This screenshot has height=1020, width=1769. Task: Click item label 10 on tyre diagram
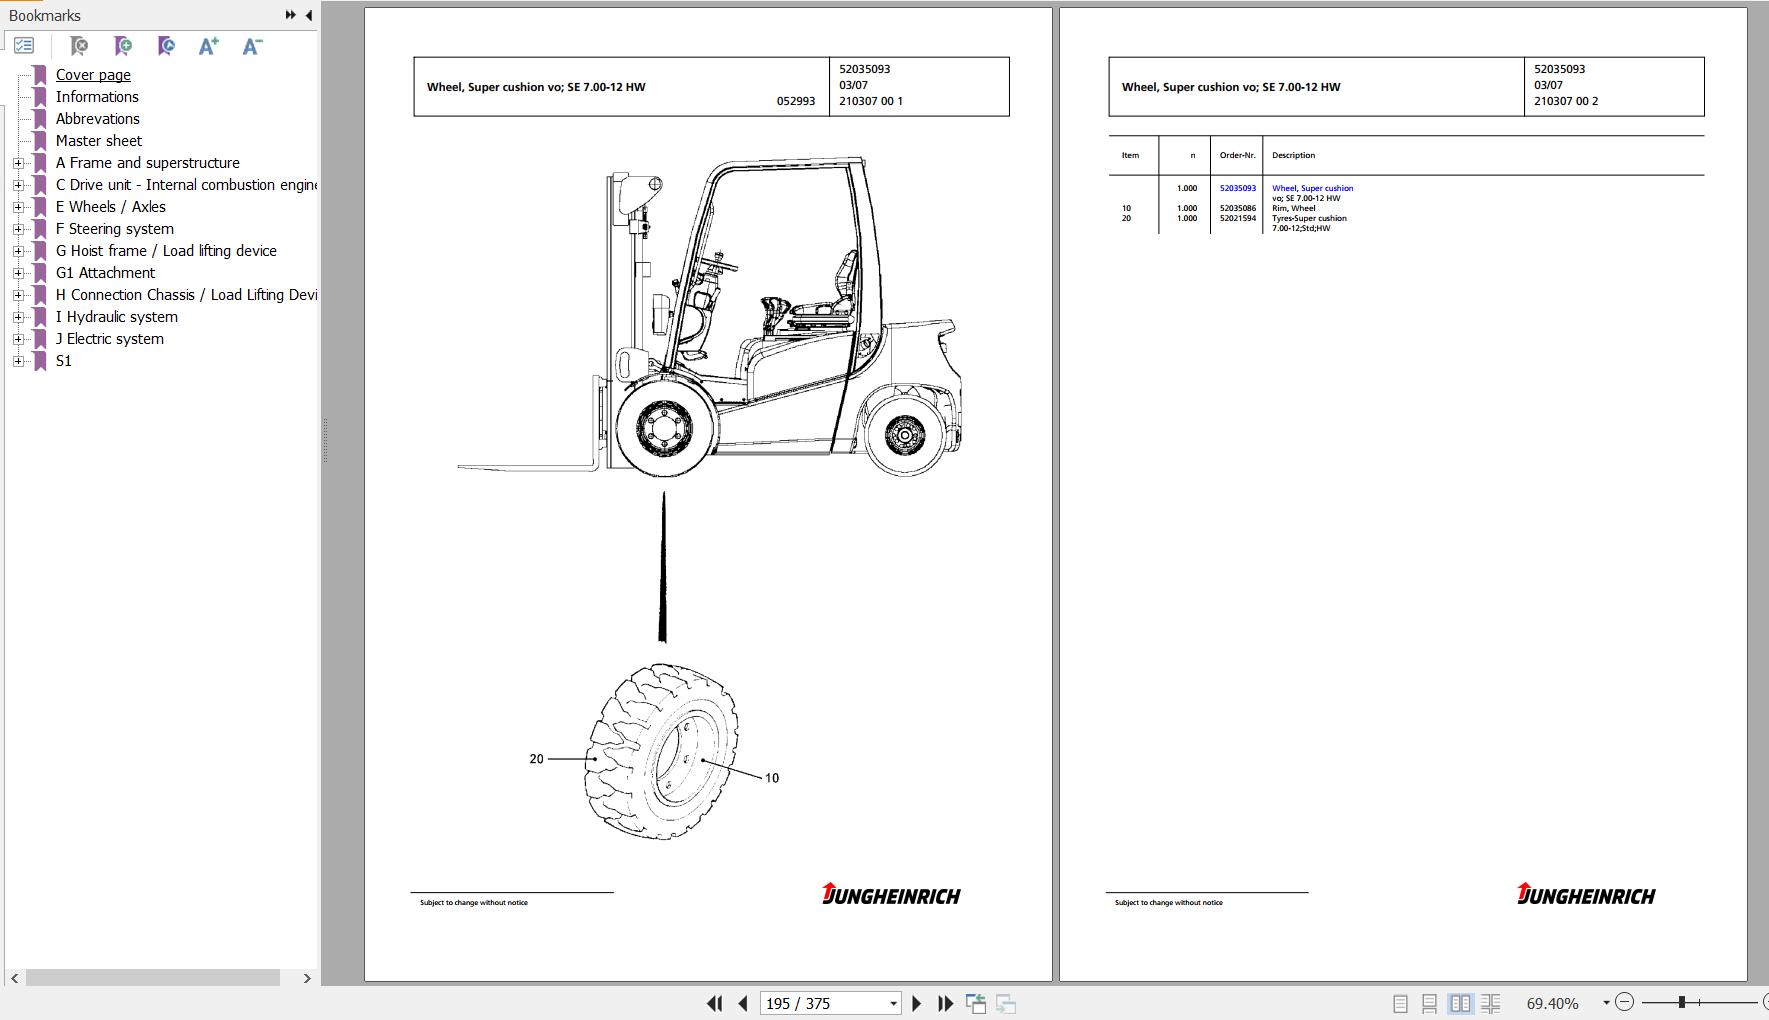coord(771,778)
